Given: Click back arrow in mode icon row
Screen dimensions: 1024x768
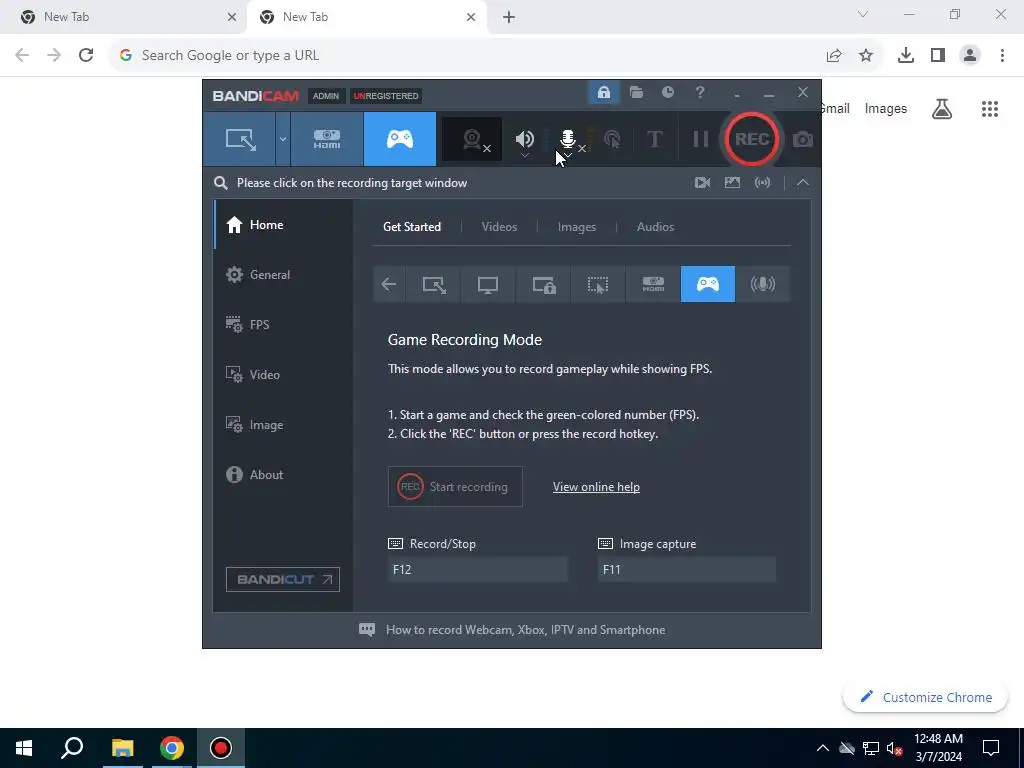Looking at the screenshot, I should coord(389,284).
